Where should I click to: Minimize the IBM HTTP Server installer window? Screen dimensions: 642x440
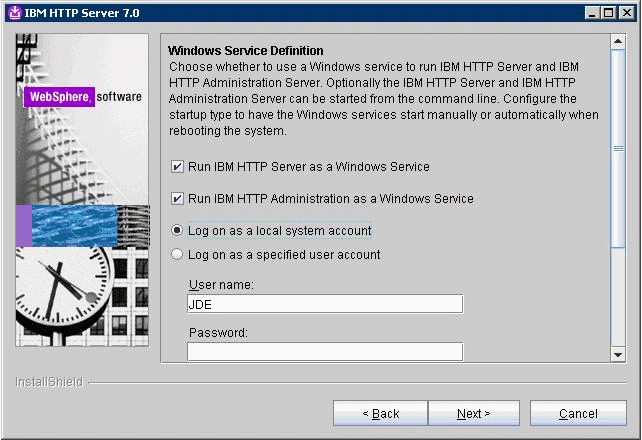click(x=595, y=12)
